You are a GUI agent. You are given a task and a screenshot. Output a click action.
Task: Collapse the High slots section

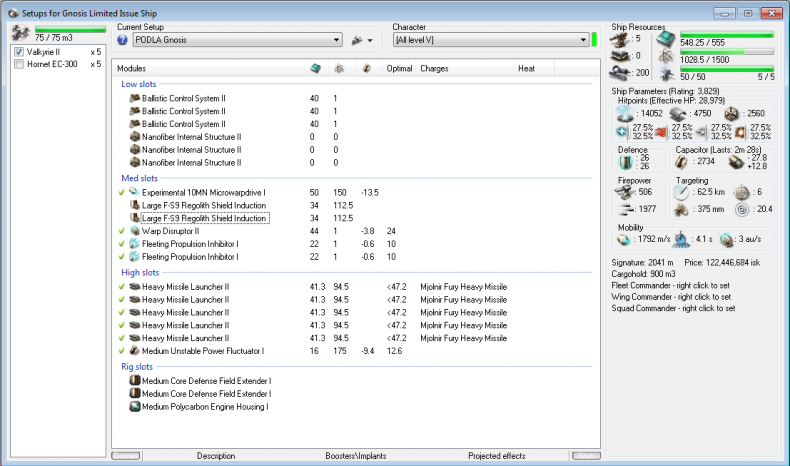tap(140, 273)
